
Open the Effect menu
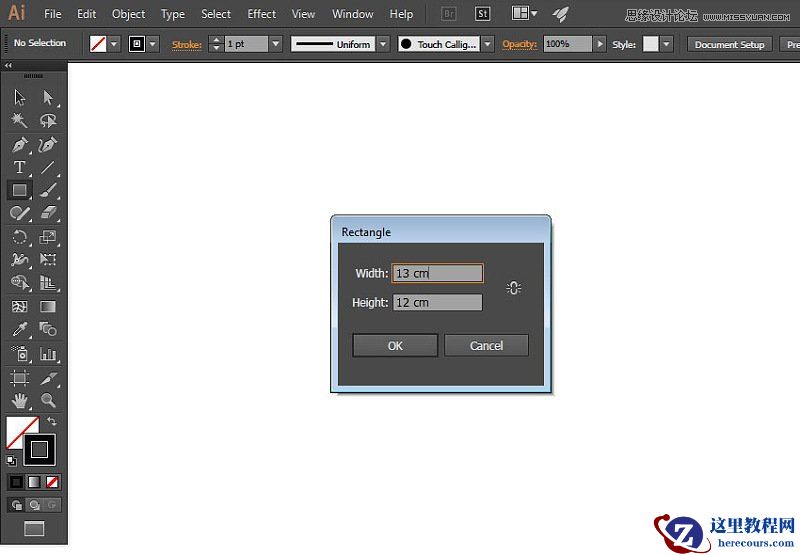262,14
